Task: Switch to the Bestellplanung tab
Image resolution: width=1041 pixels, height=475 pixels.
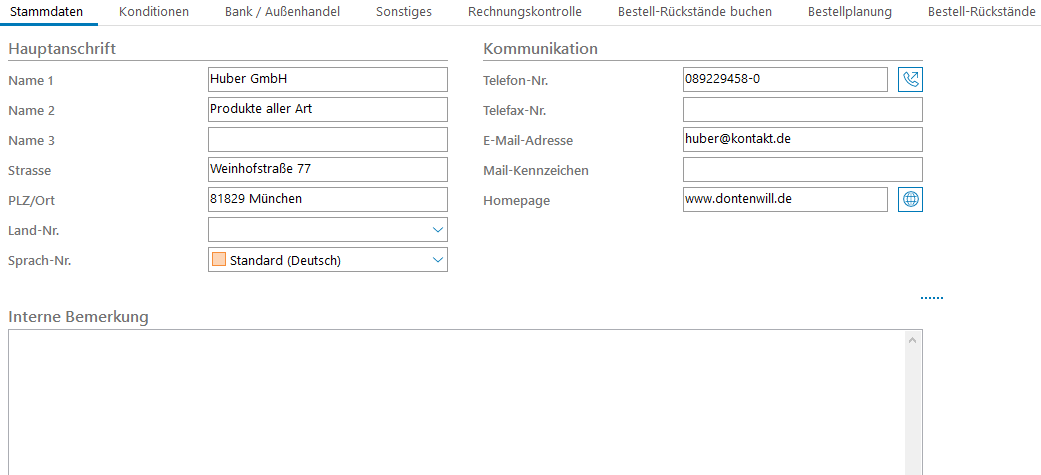Action: tap(850, 12)
